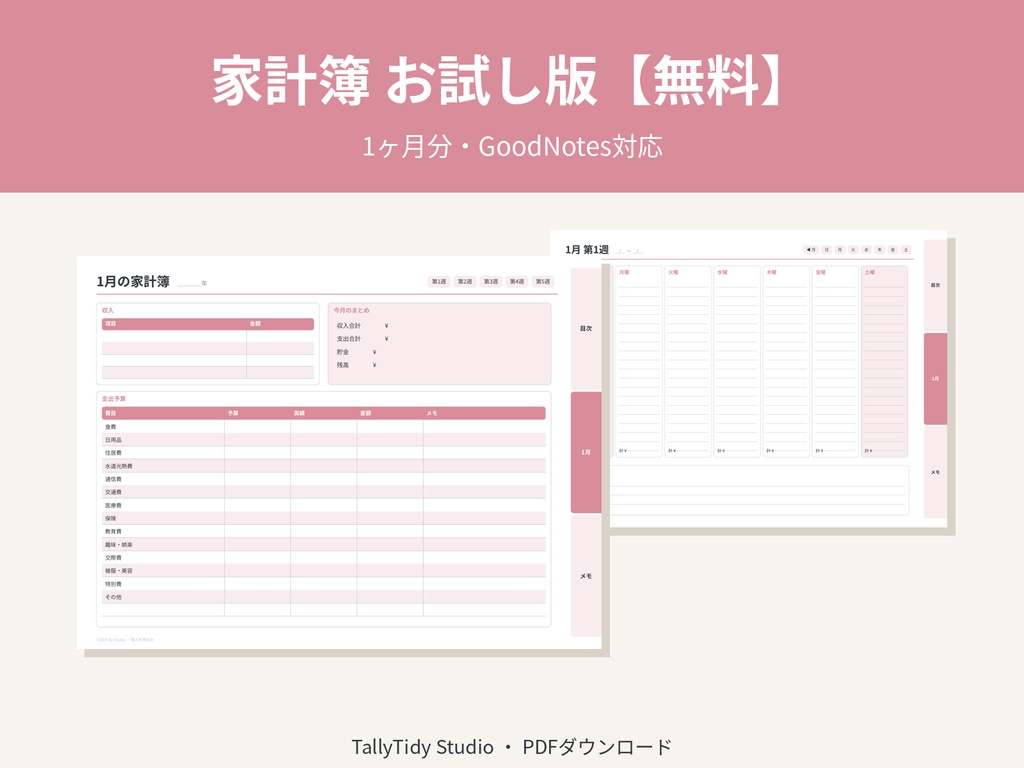Image resolution: width=1024 pixels, height=768 pixels.
Task: Click the 水道光熱費 row label
Action: 119,466
